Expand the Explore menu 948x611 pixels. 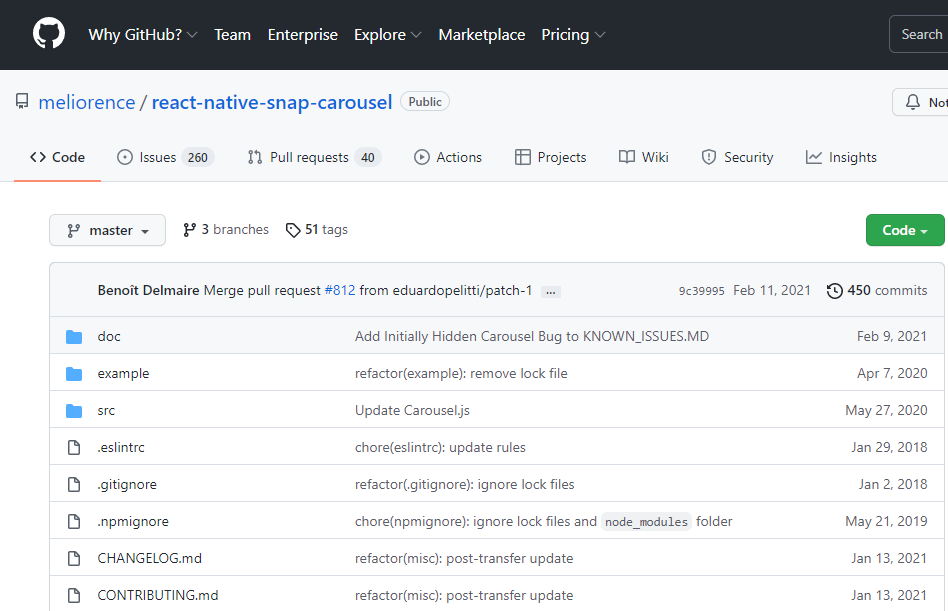tap(388, 34)
